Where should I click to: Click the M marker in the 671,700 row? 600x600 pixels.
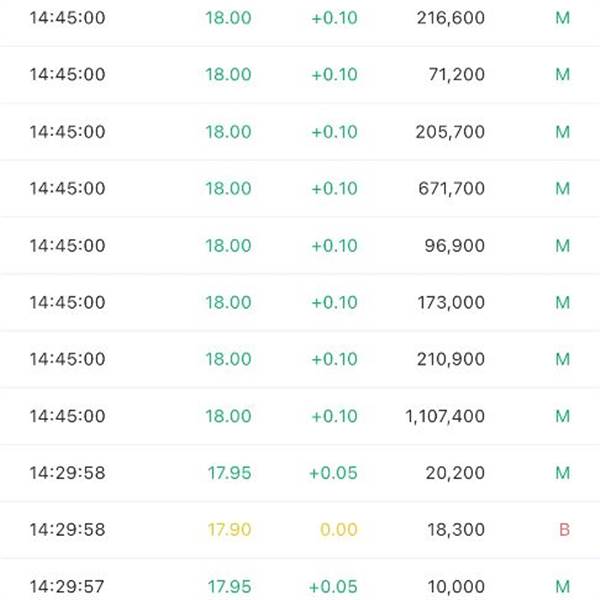pyautogui.click(x=562, y=189)
